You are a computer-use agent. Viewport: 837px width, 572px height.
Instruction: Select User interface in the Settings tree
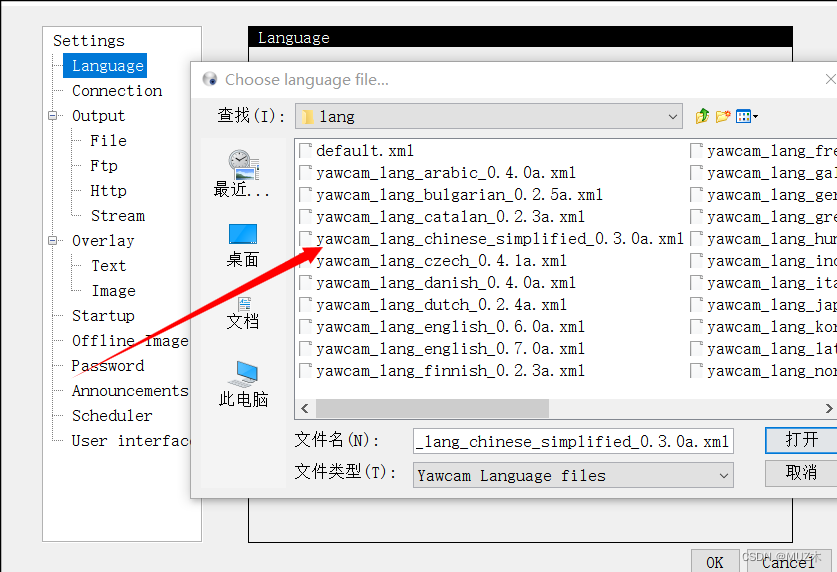coord(131,441)
